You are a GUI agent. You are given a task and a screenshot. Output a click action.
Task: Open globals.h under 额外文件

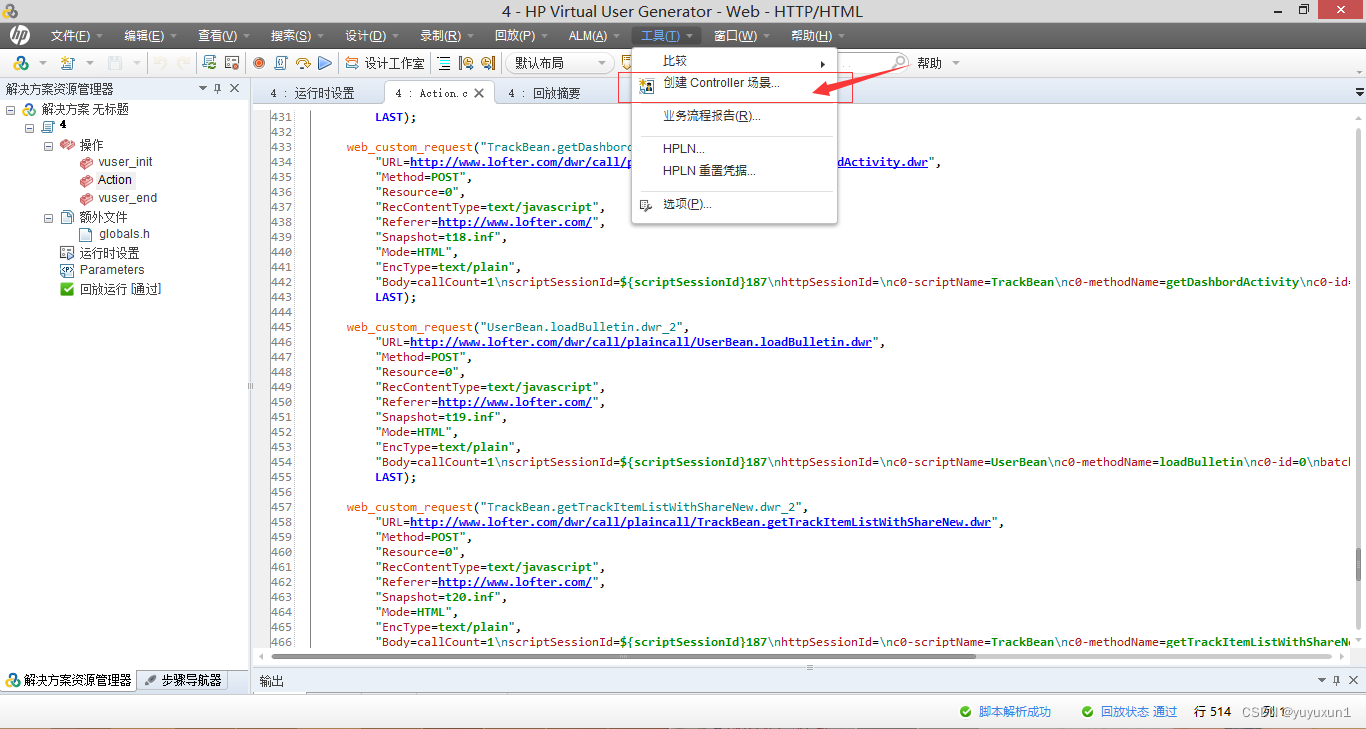(x=124, y=234)
